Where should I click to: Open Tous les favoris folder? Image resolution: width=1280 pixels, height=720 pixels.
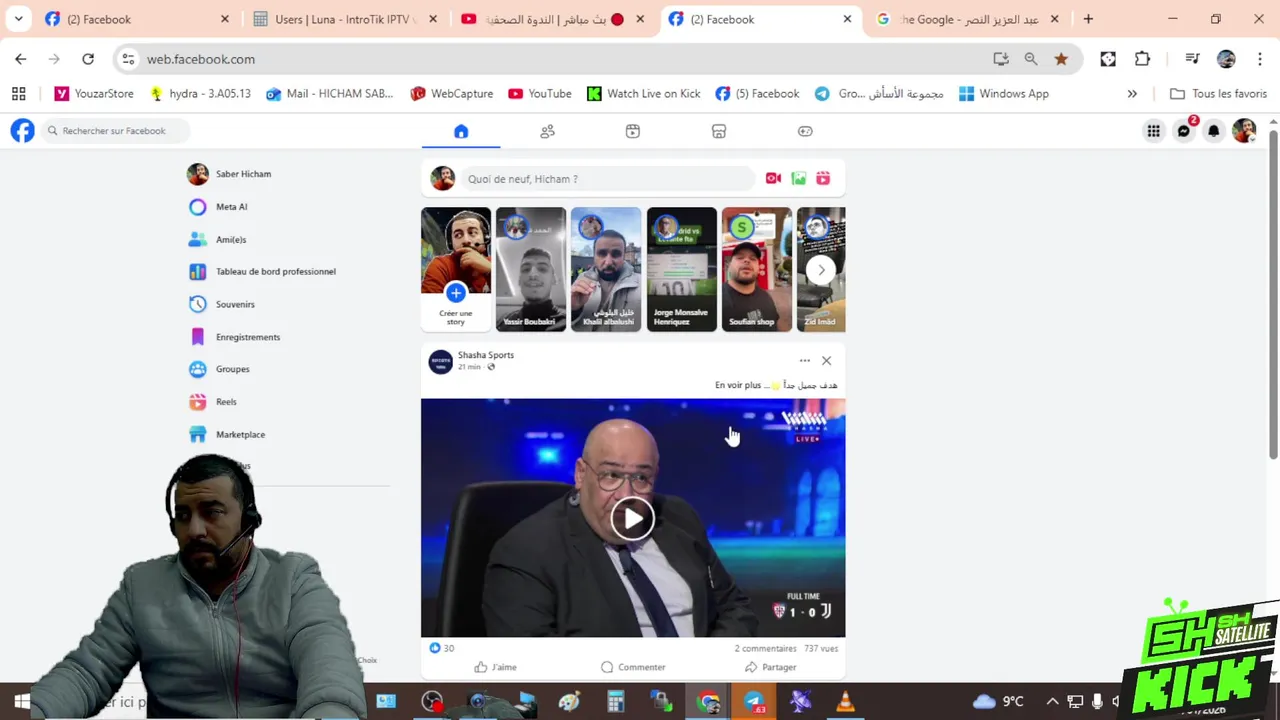1218,94
